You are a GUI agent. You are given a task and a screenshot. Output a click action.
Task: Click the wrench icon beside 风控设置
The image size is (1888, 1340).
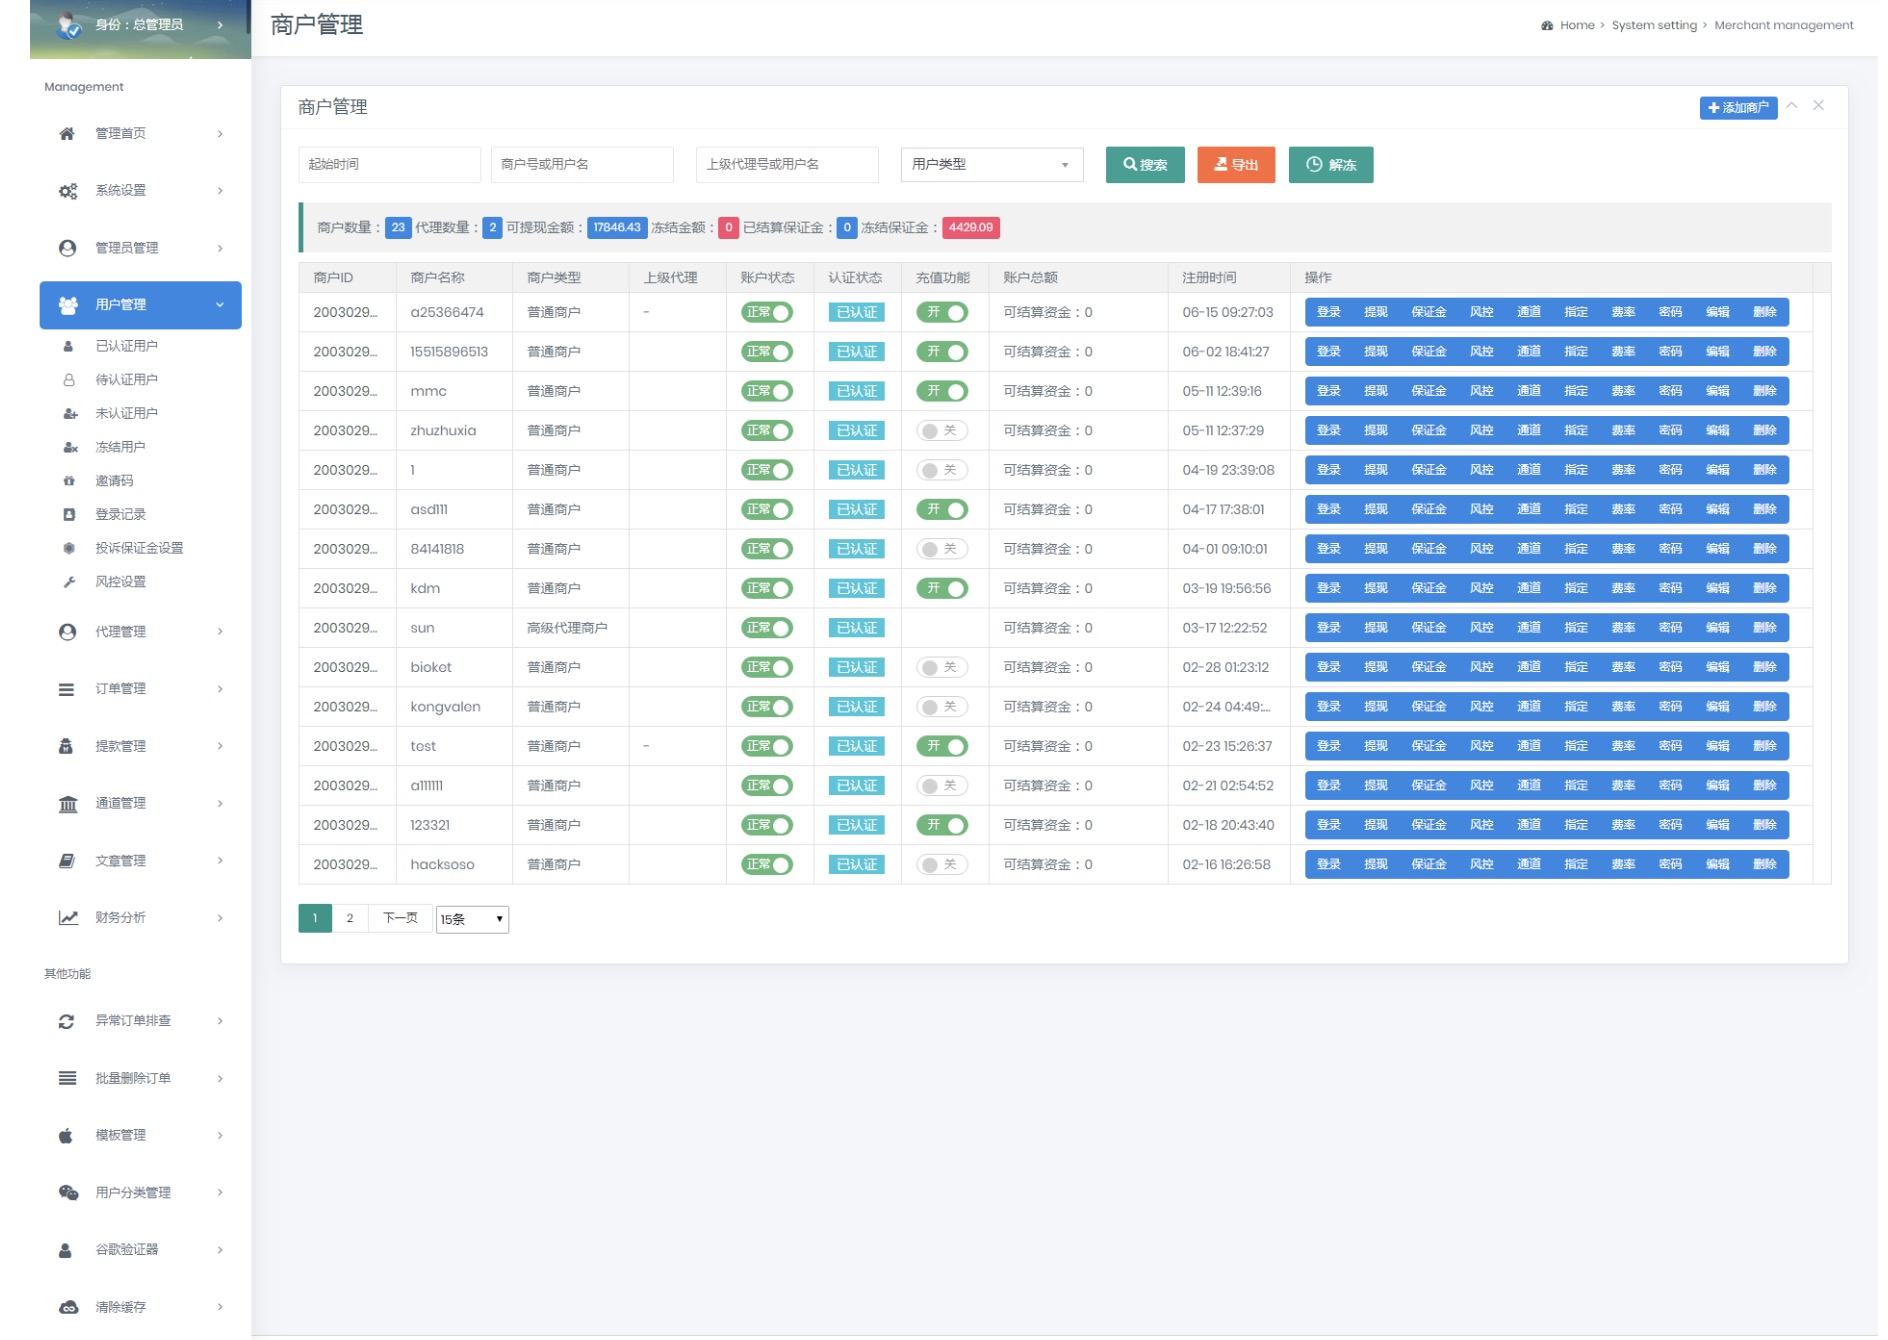click(69, 582)
